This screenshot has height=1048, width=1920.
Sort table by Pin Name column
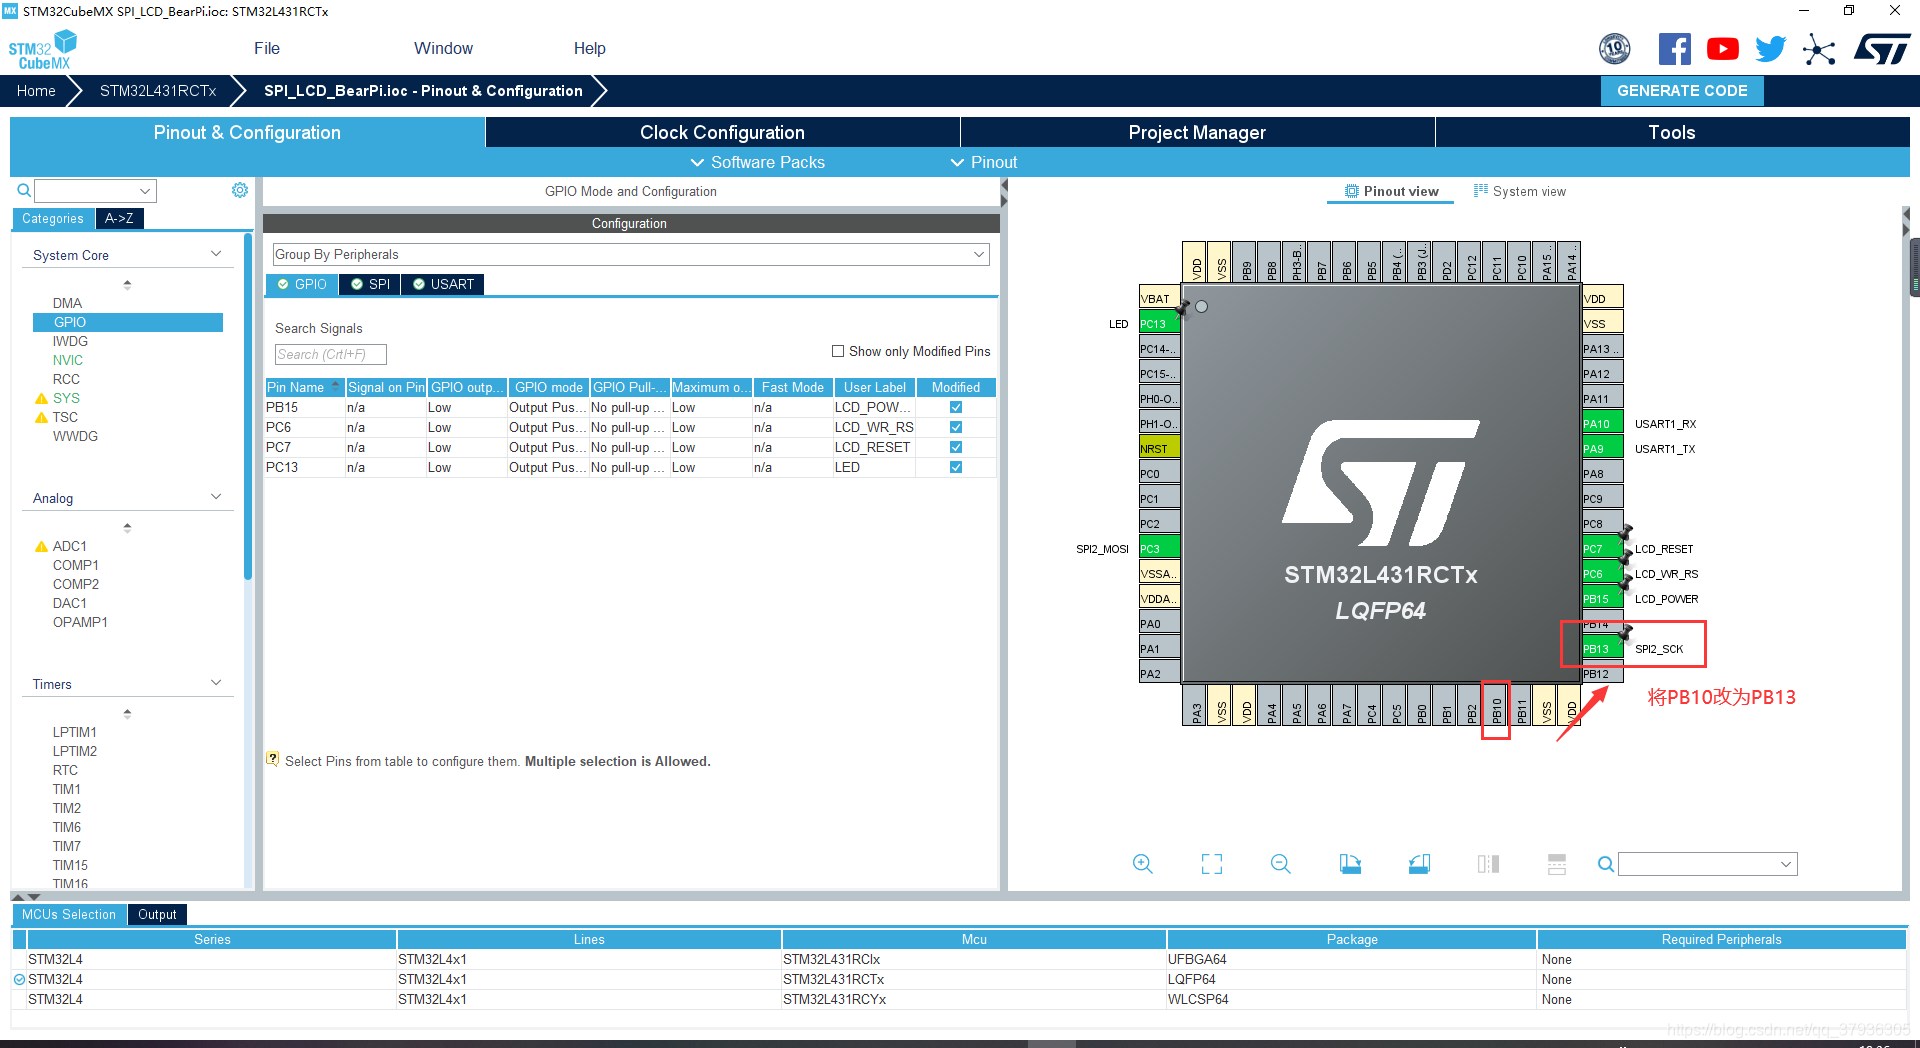point(303,387)
